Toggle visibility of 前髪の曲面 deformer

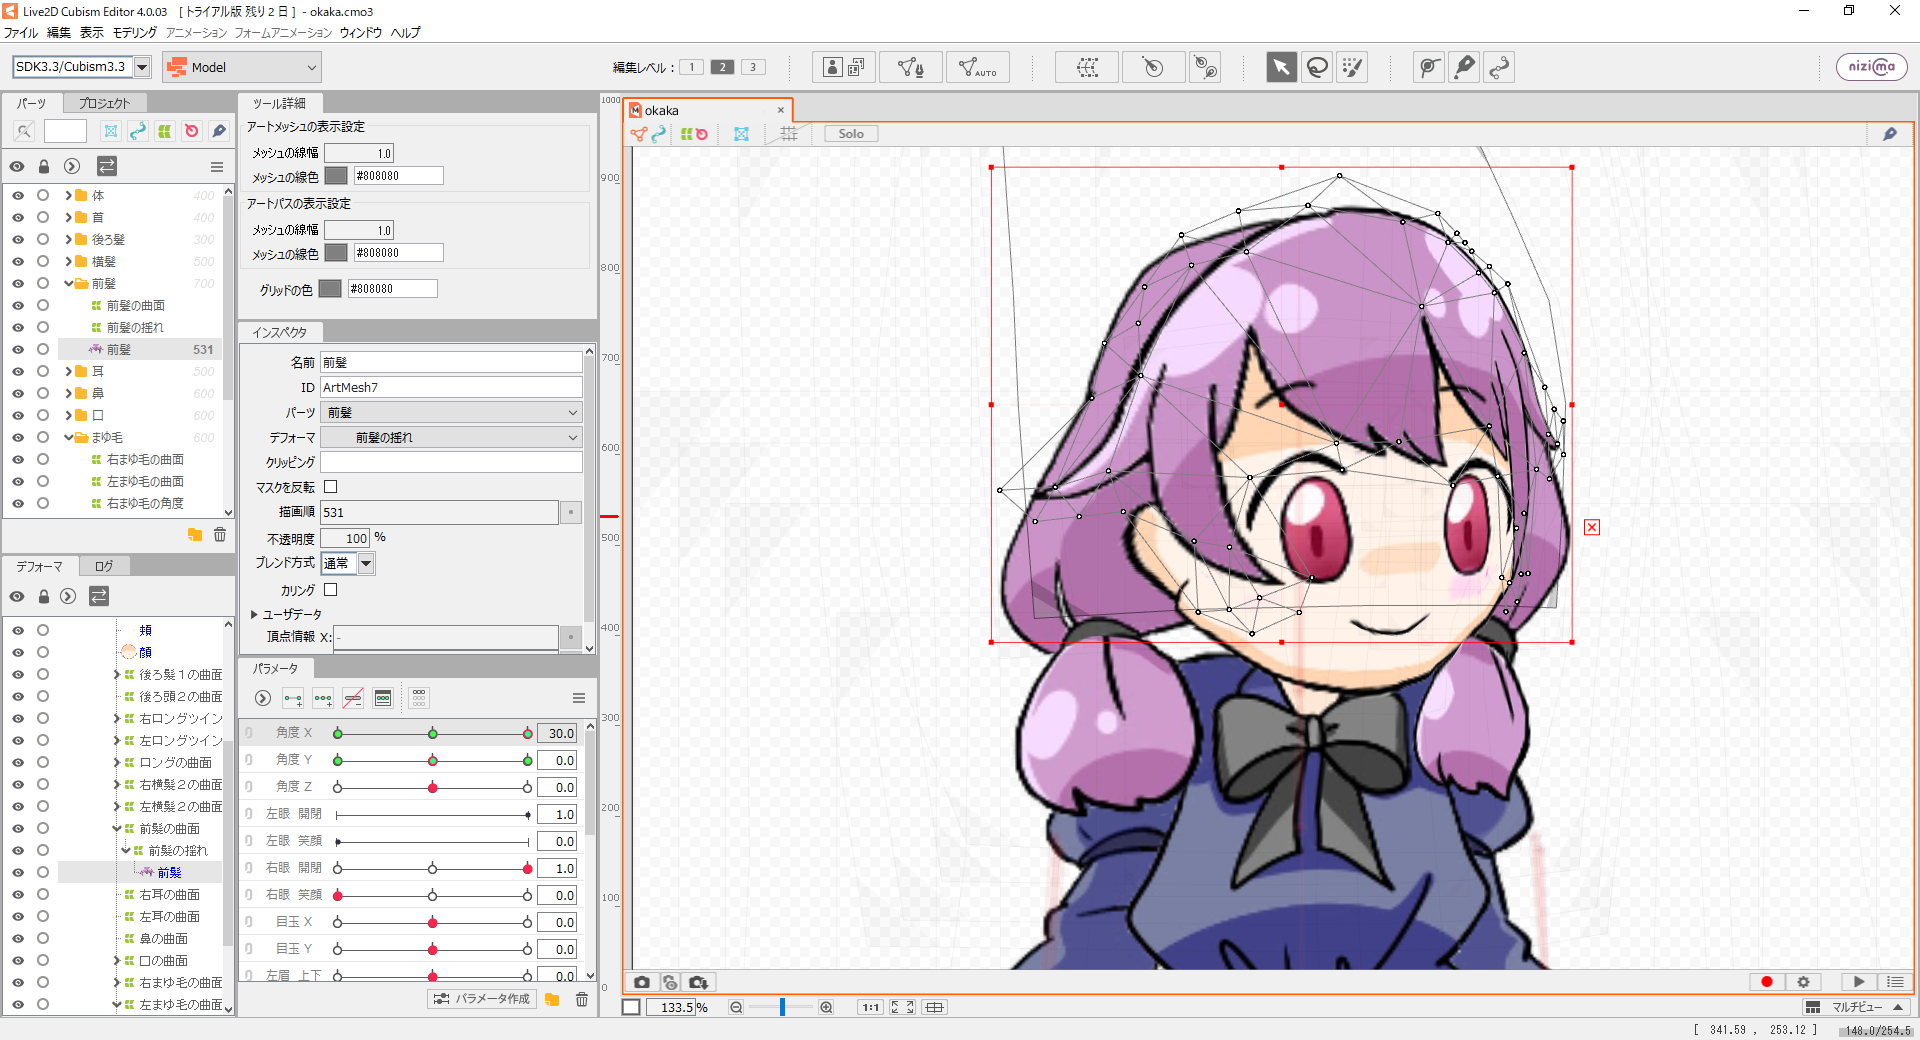click(18, 306)
